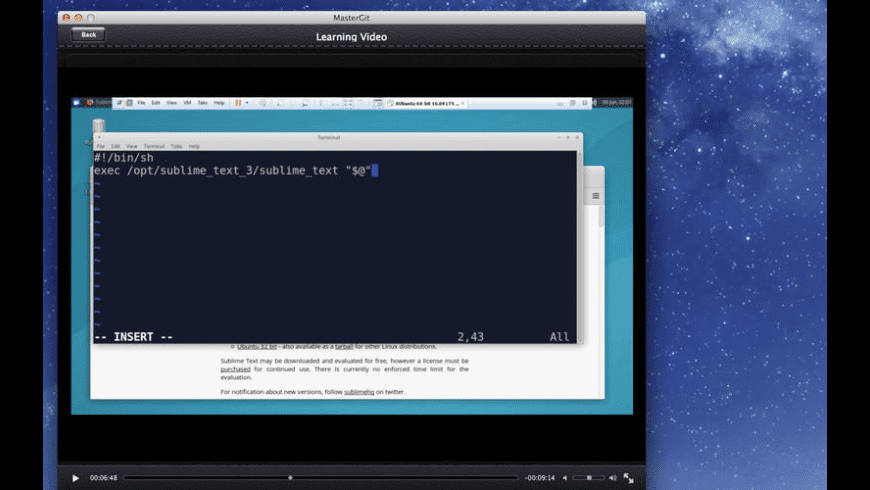Click the tarball download link
870x490 pixels.
pyautogui.click(x=343, y=346)
